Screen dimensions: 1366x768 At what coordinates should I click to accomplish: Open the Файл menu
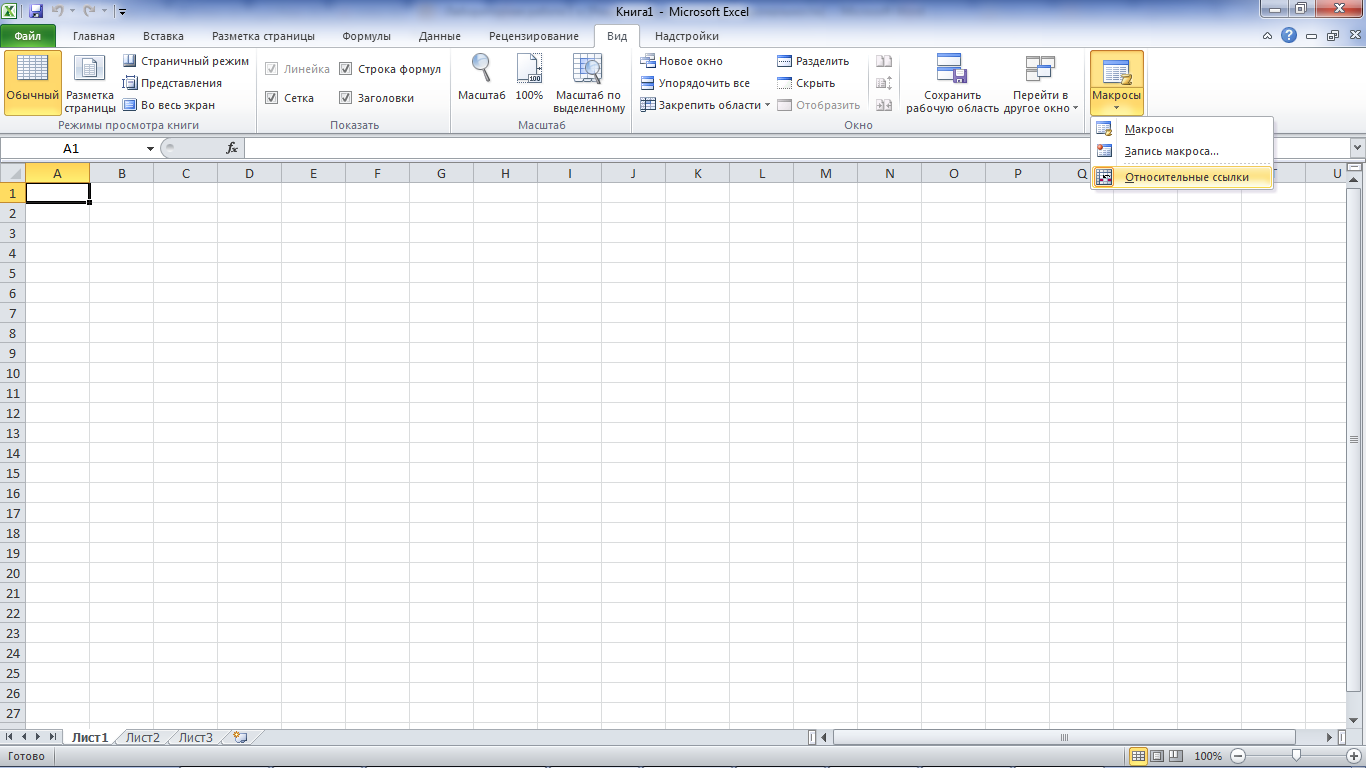[x=28, y=36]
